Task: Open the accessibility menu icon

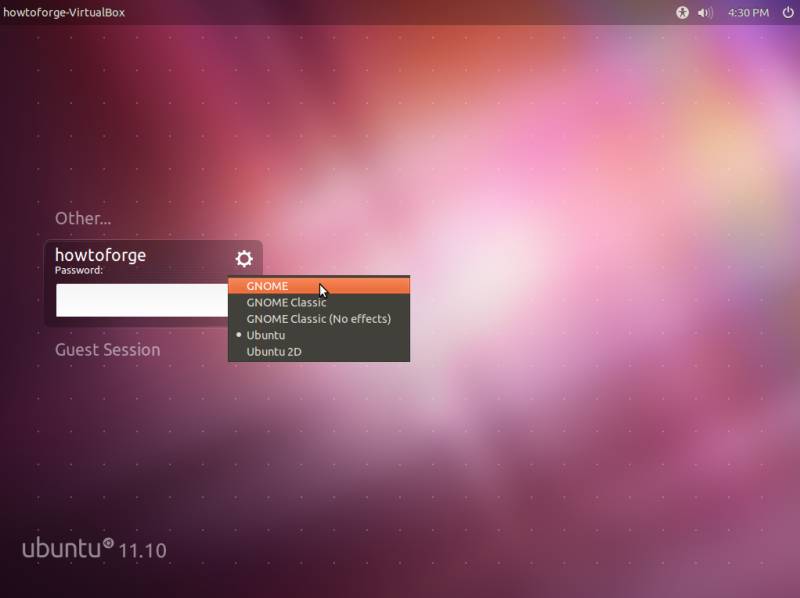Action: click(x=682, y=13)
